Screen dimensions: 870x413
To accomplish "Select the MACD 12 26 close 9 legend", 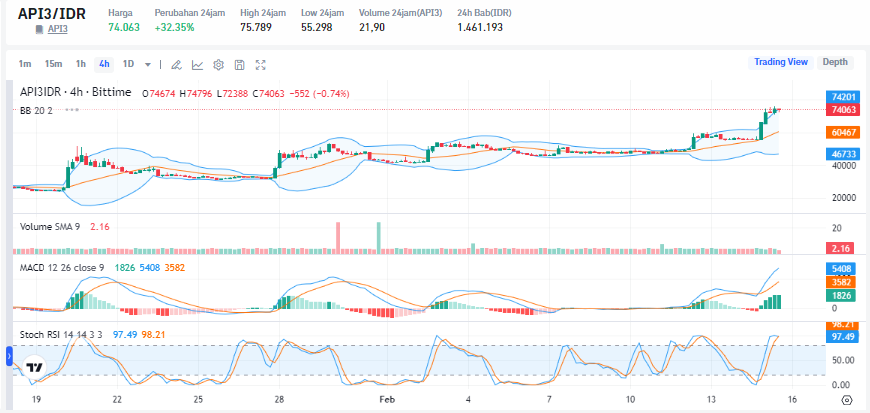I will click(x=62, y=268).
